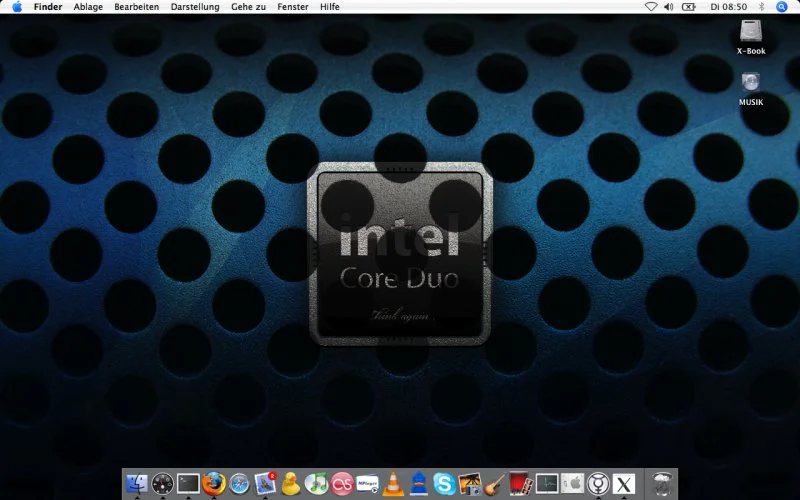Open VLC traffic cone icon
Screen dimensions: 800x500
[x=393, y=484]
